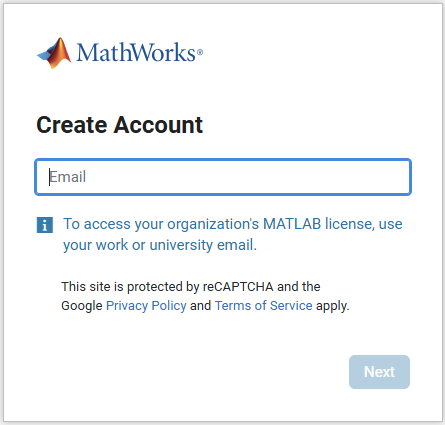Click the word 'Google' in the notice

(x=82, y=306)
